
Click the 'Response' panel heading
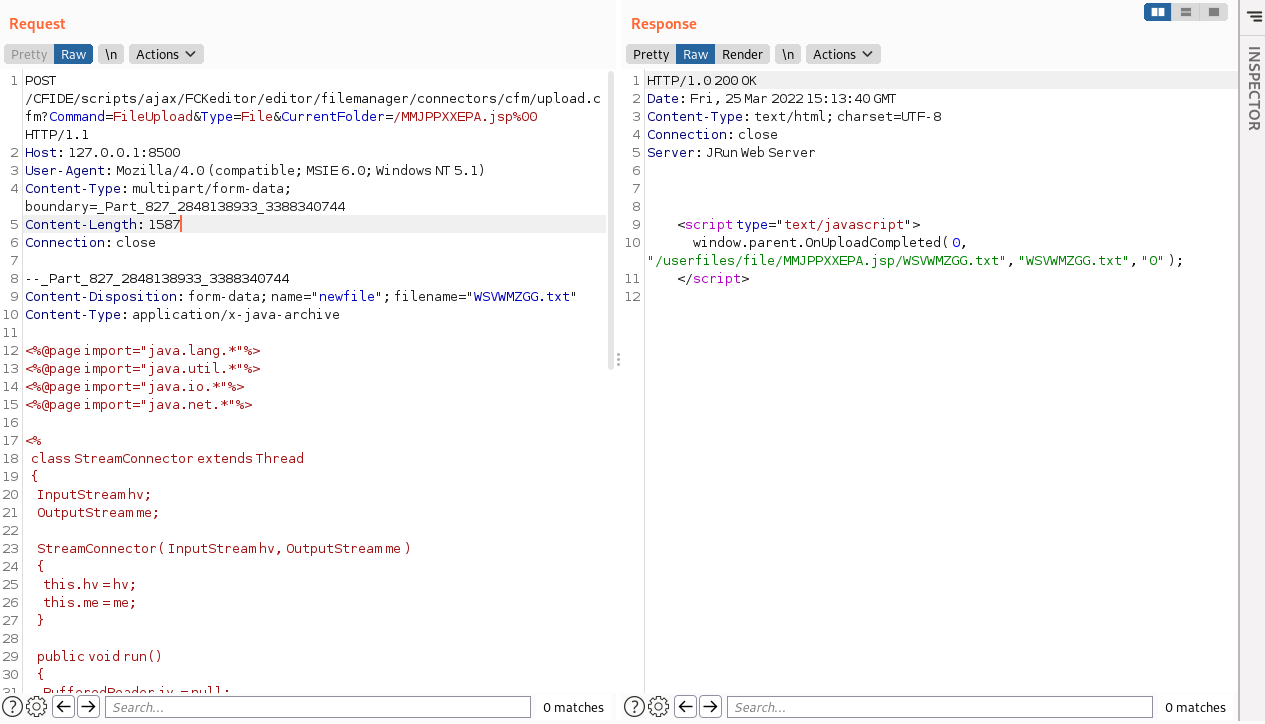(x=664, y=24)
